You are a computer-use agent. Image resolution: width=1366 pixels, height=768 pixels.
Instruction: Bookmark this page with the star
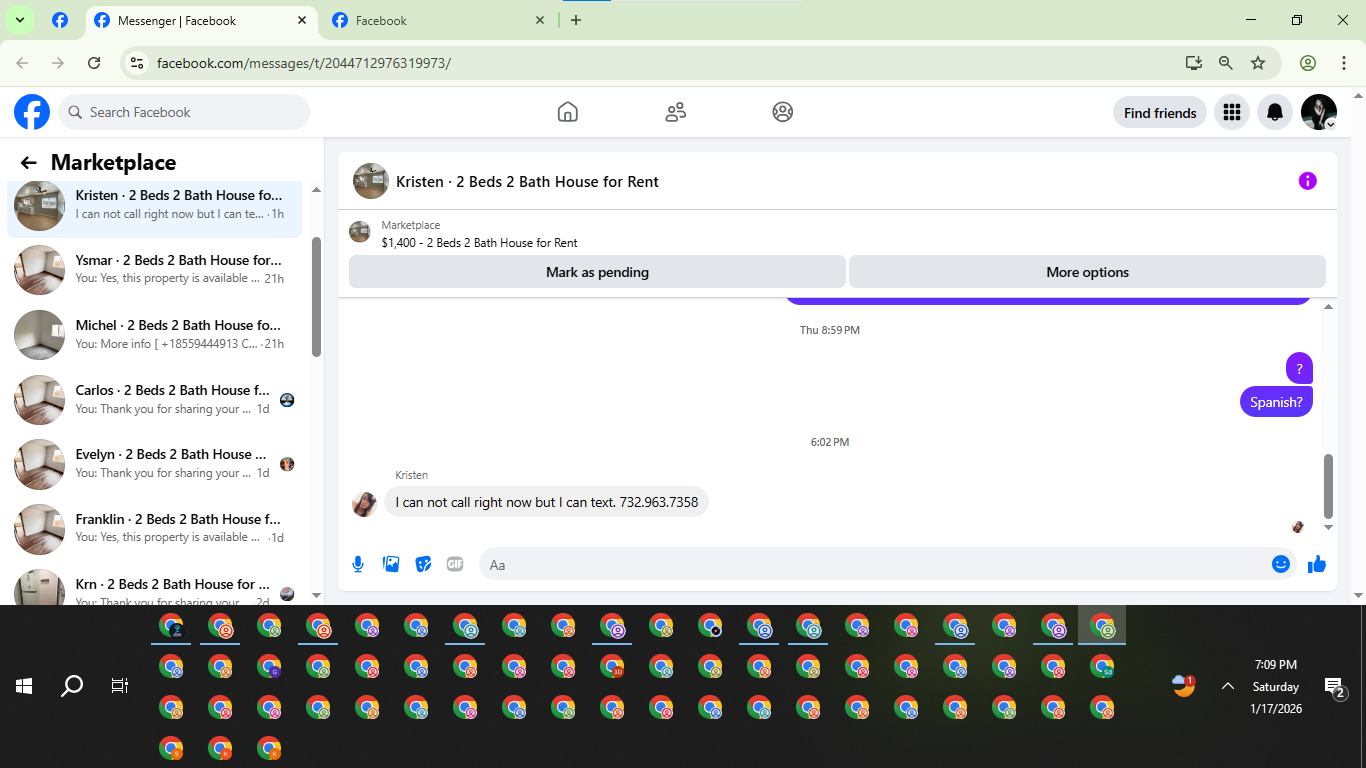pos(1258,63)
